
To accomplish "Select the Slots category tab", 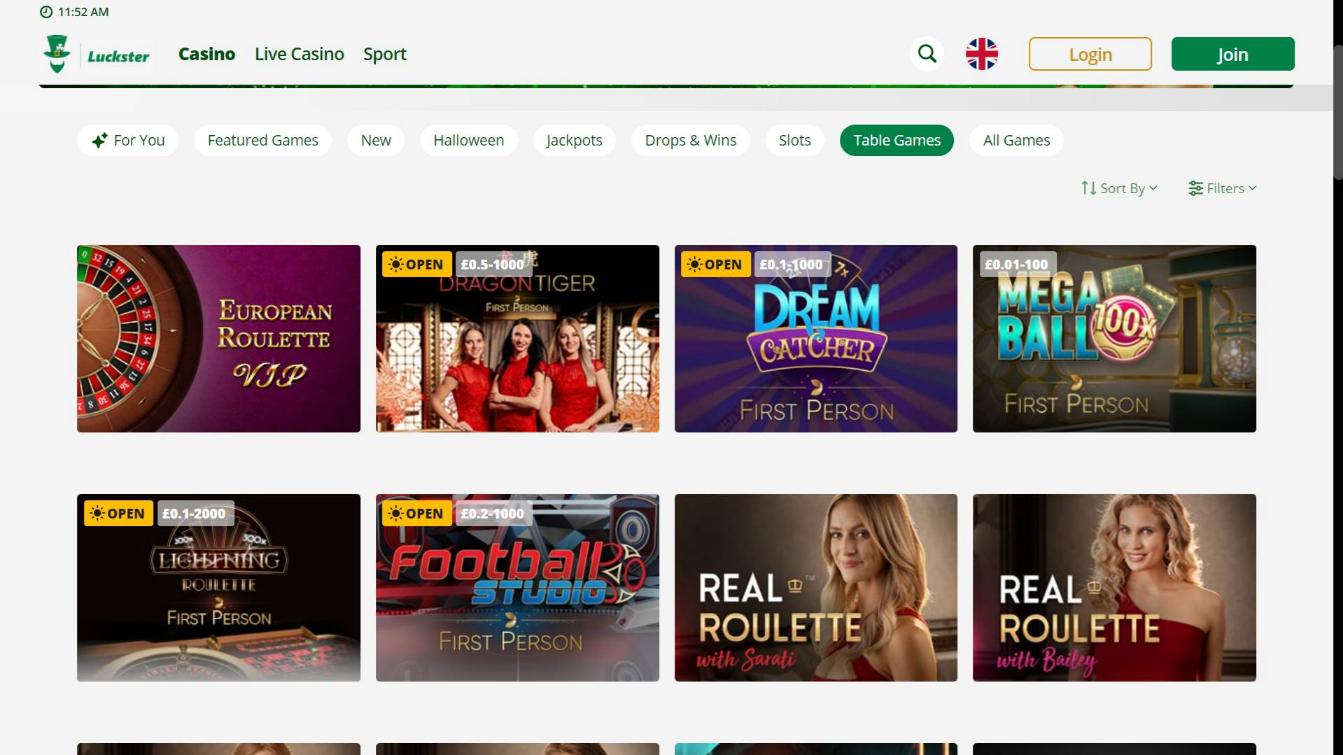I will [x=794, y=140].
